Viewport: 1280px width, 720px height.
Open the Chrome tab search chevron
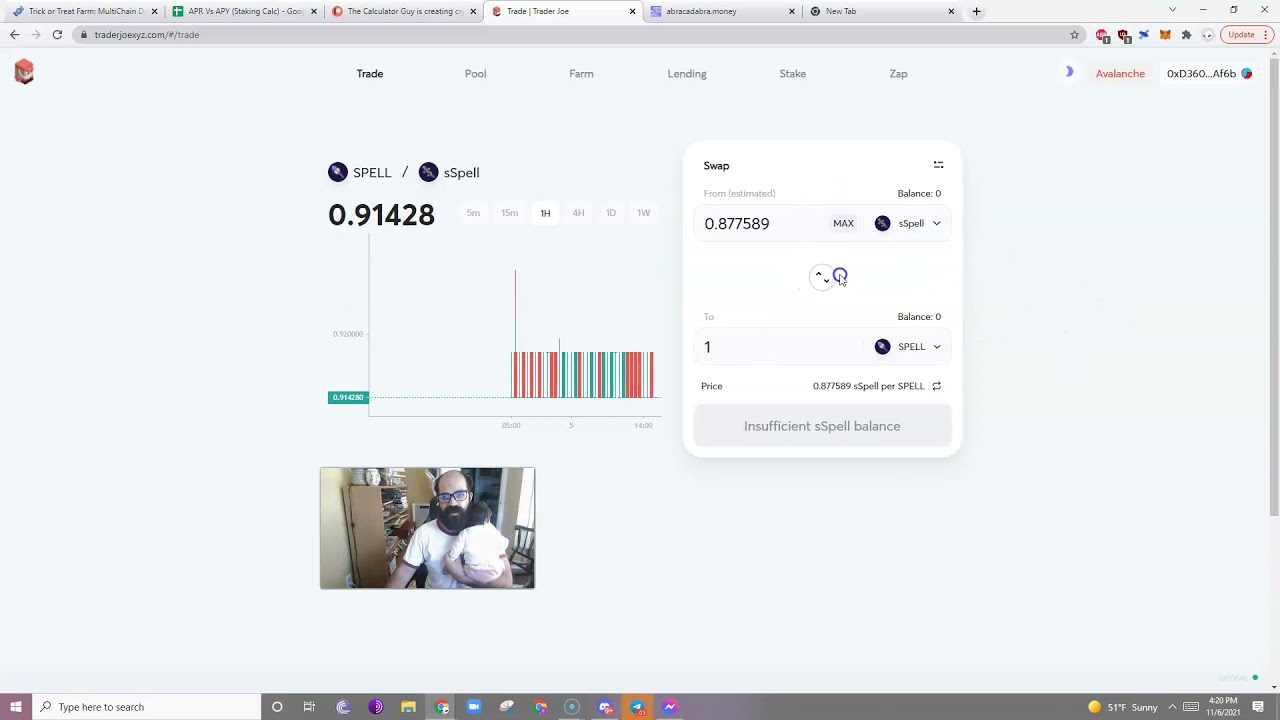point(1172,11)
